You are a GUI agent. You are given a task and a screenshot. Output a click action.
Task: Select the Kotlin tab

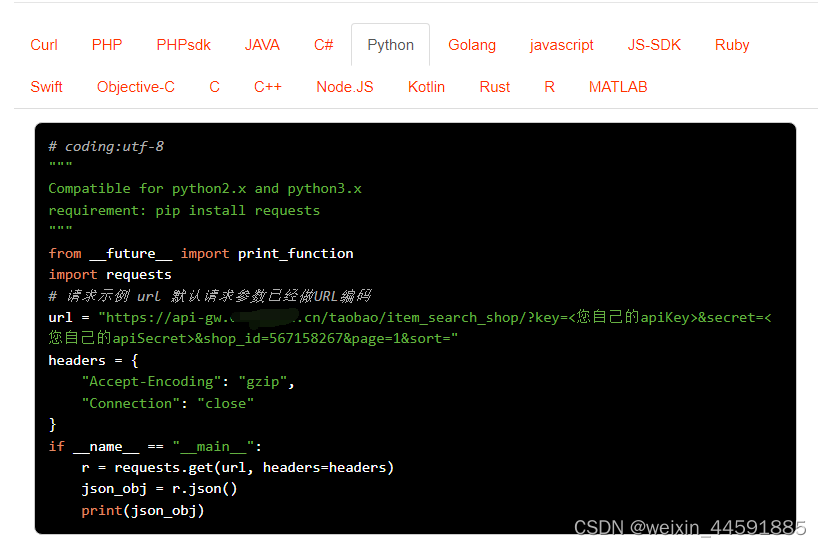point(426,87)
